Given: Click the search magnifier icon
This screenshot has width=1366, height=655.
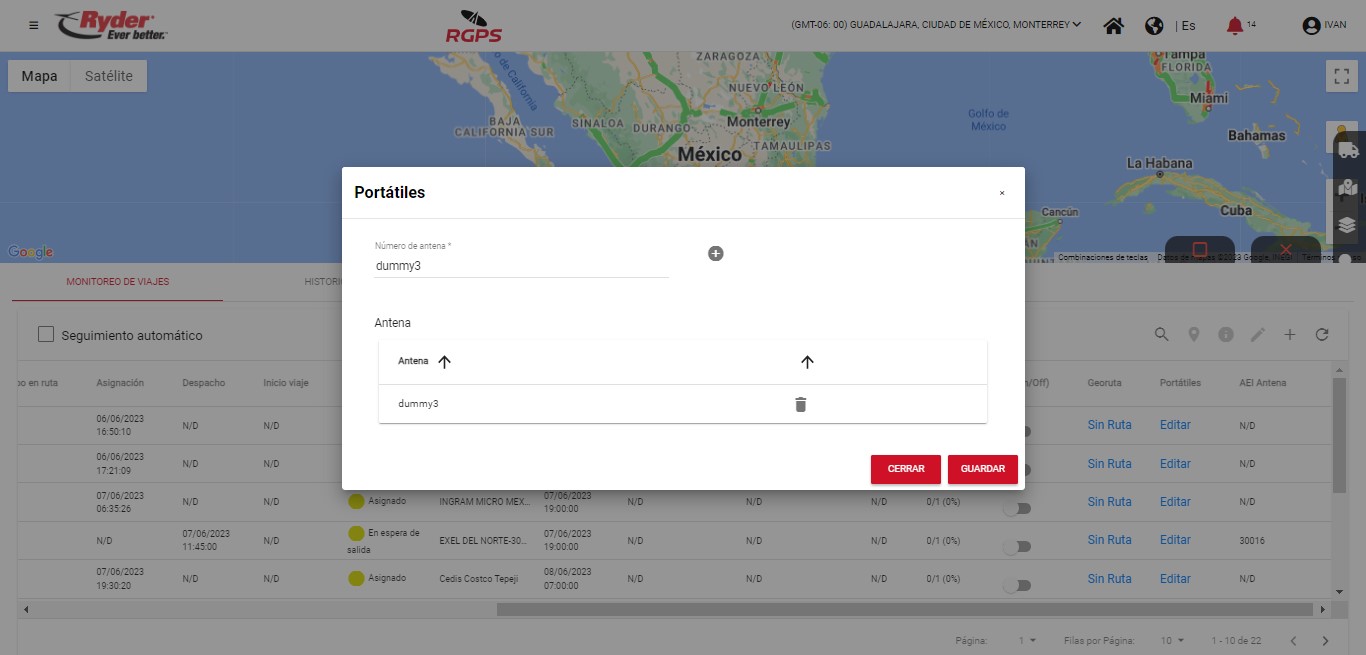Looking at the screenshot, I should point(1161,335).
